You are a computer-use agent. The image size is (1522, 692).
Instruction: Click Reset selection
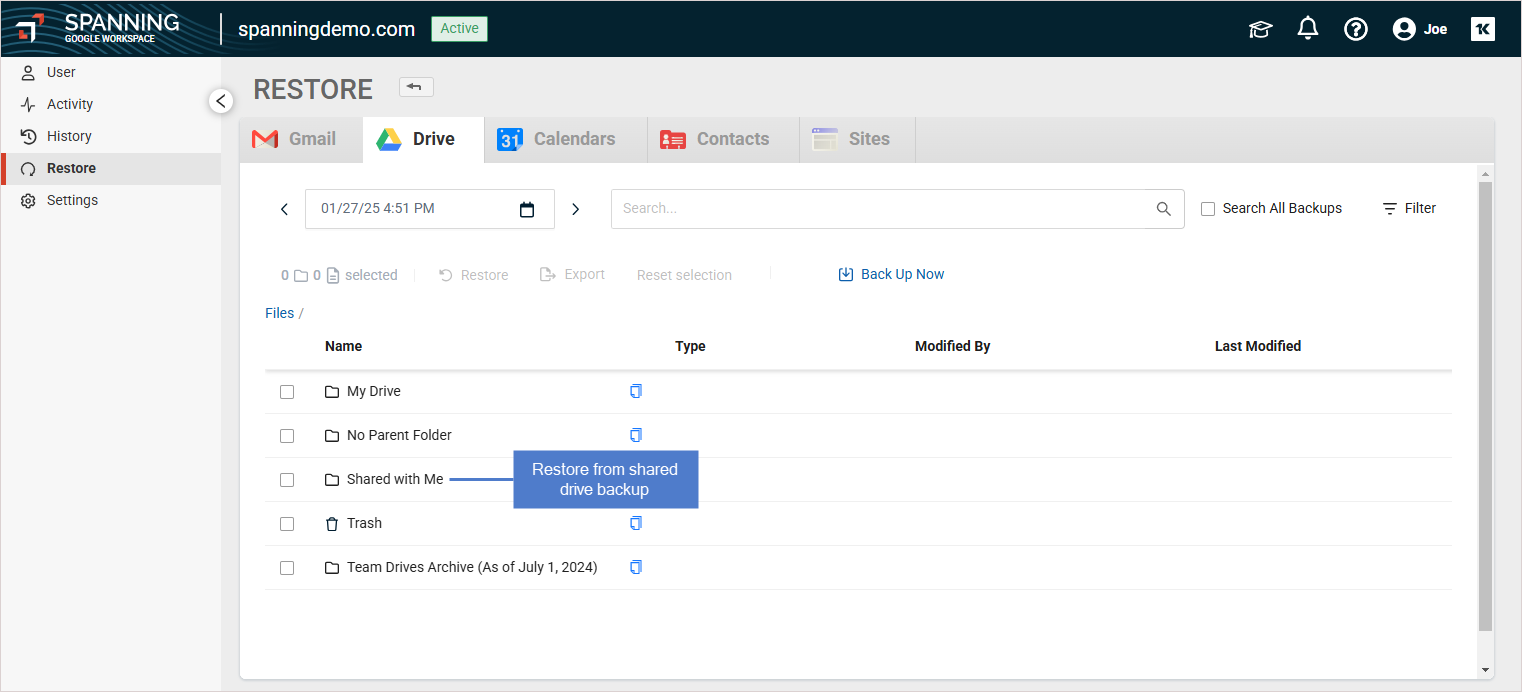(x=684, y=275)
